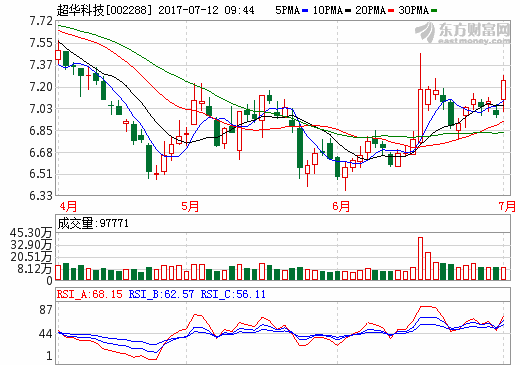Click the first red candlestick at 4月
The image size is (520, 365).
58,55
